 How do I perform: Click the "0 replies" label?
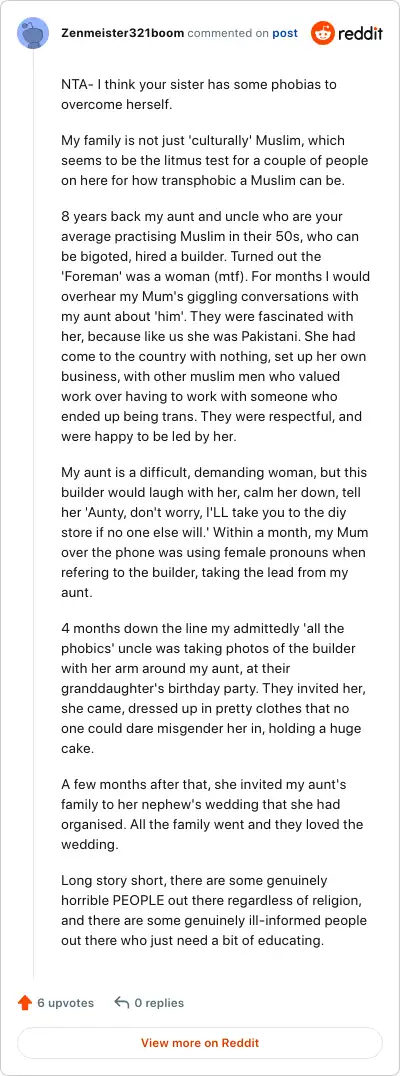click(159, 1003)
